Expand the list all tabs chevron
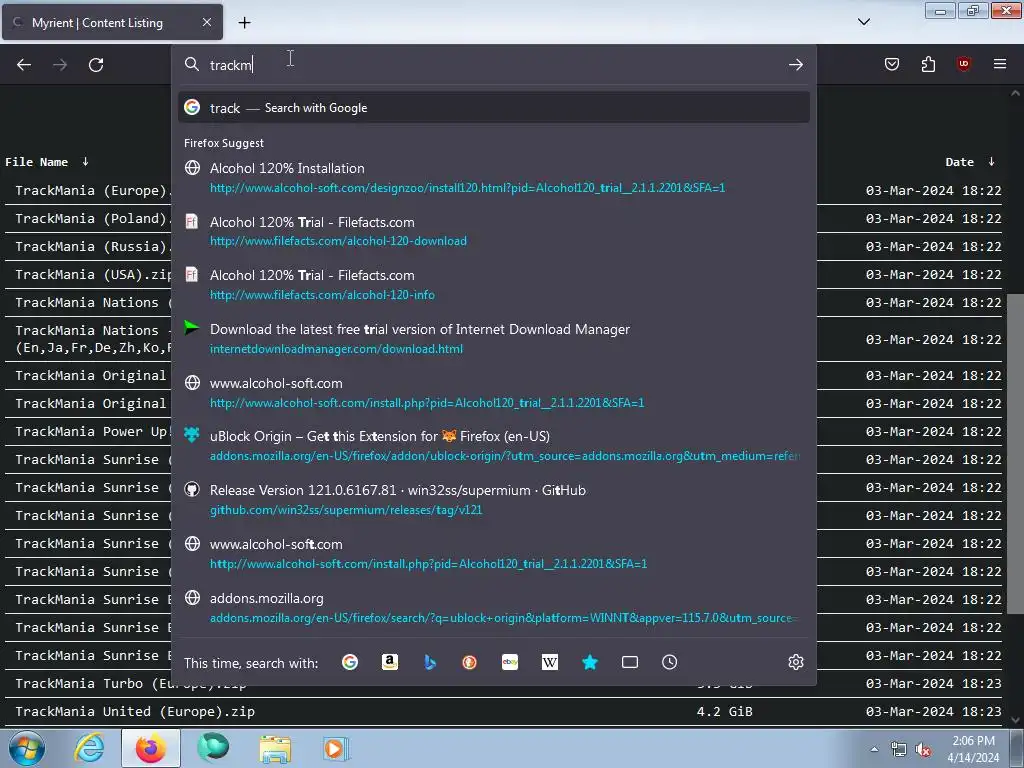Viewport: 1024px width, 768px height. click(x=864, y=22)
